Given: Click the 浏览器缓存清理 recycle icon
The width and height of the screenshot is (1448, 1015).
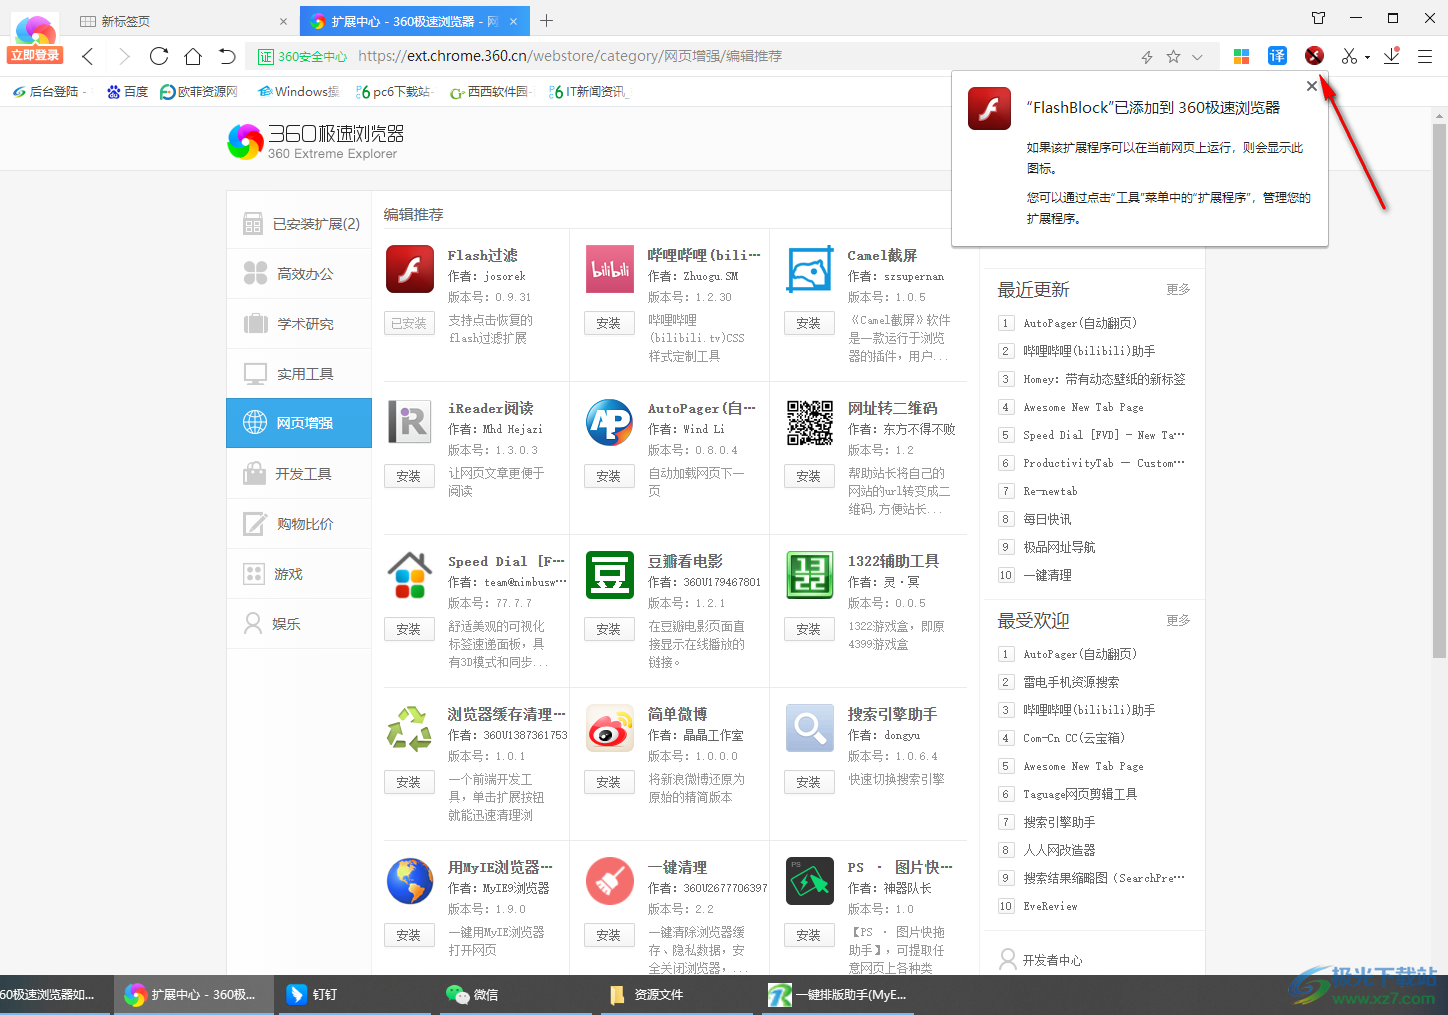Looking at the screenshot, I should click(410, 728).
